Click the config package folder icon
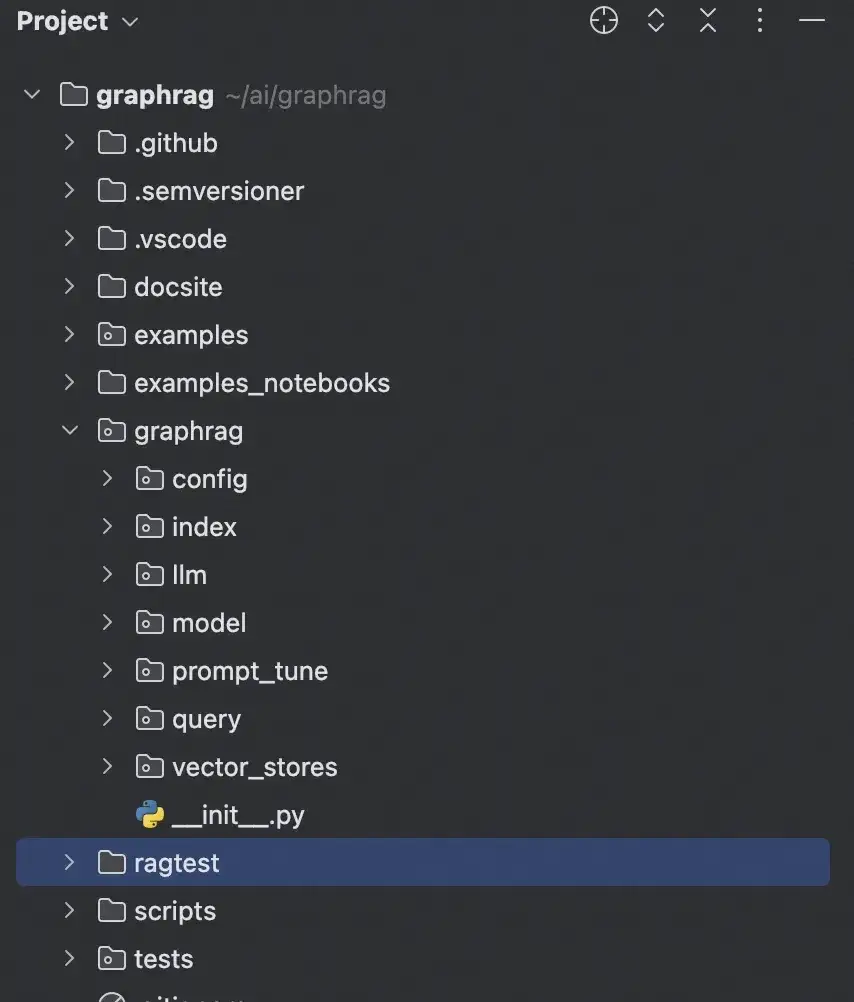Viewport: 854px width, 1002px height. [150, 479]
